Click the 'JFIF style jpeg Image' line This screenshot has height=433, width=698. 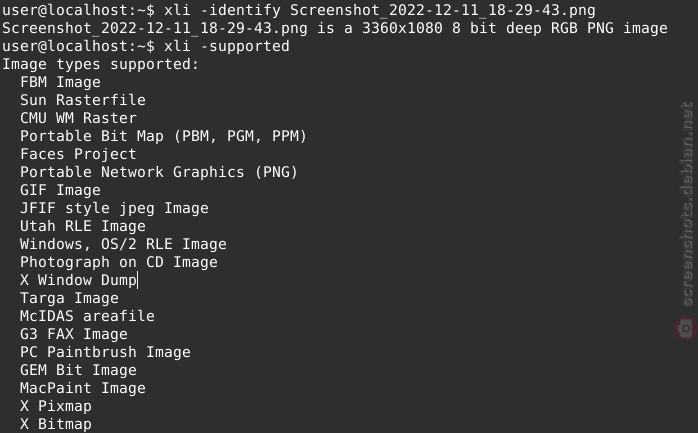tap(114, 208)
